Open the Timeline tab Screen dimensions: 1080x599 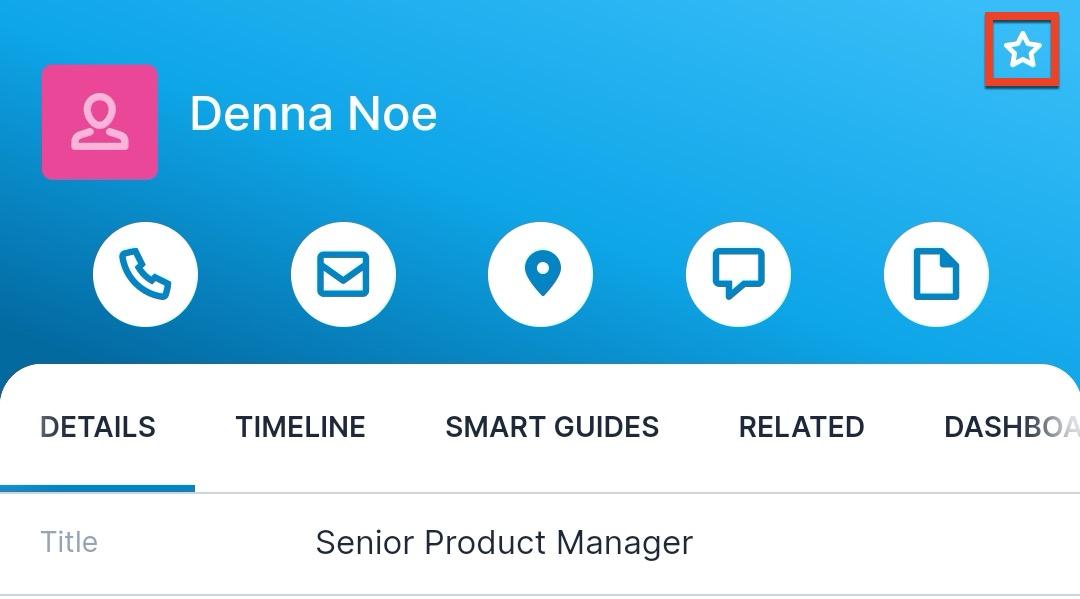300,427
